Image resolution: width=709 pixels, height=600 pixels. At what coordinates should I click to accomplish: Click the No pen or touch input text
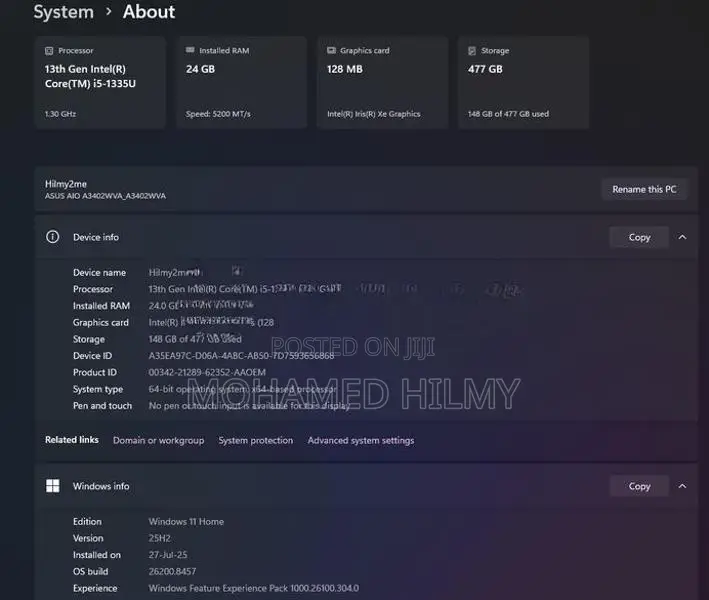coord(249,406)
